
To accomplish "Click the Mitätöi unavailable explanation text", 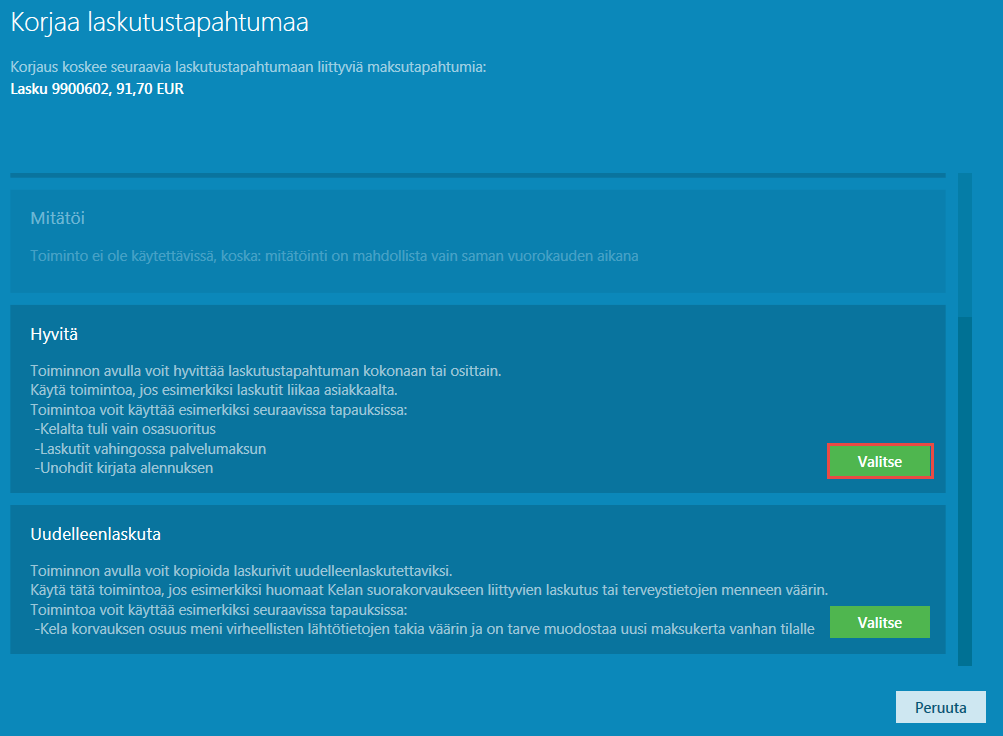I will tap(334, 255).
